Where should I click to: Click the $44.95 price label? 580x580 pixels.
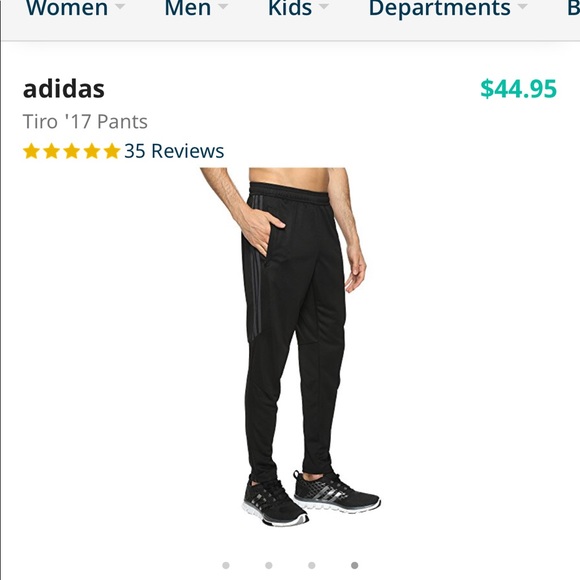[519, 89]
